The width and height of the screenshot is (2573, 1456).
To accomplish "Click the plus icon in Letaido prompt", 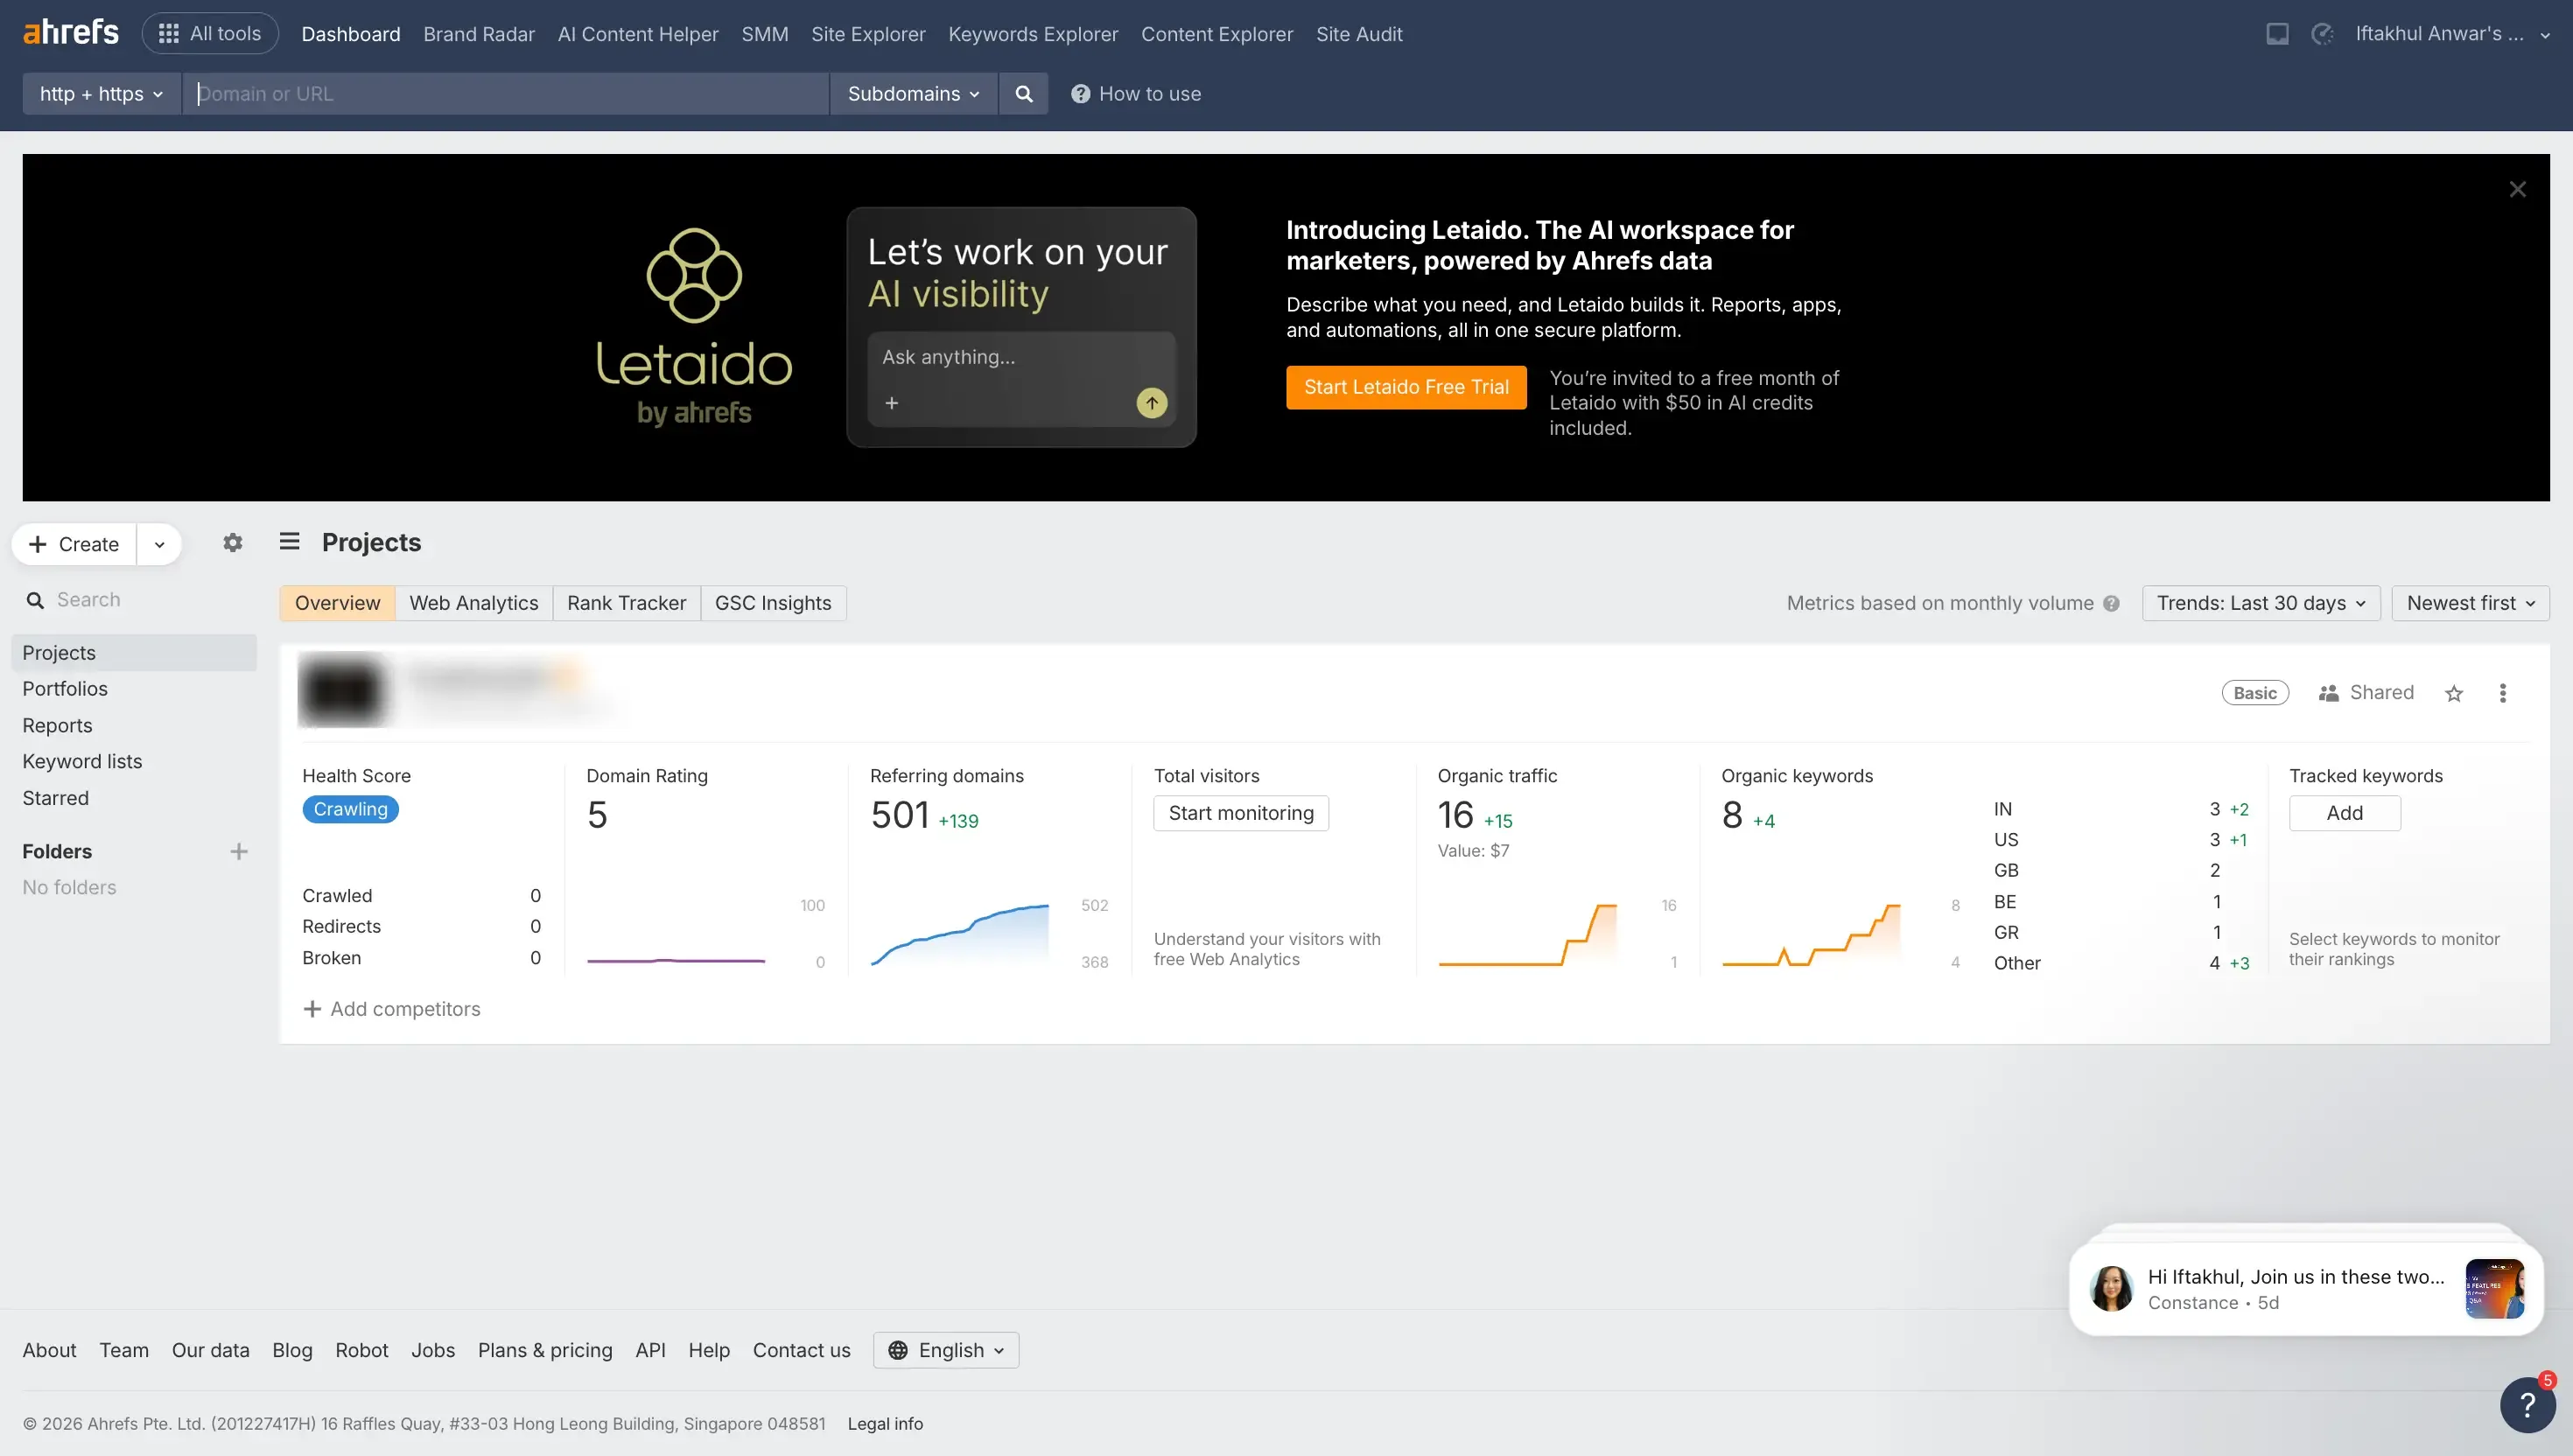I will point(891,402).
